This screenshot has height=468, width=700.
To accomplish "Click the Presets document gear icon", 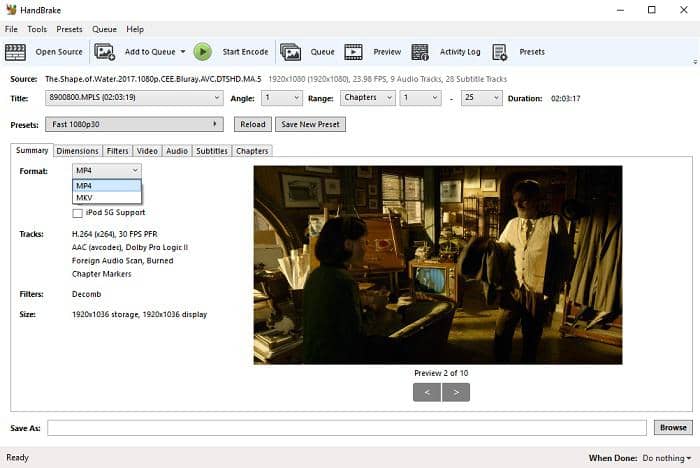I will point(500,52).
